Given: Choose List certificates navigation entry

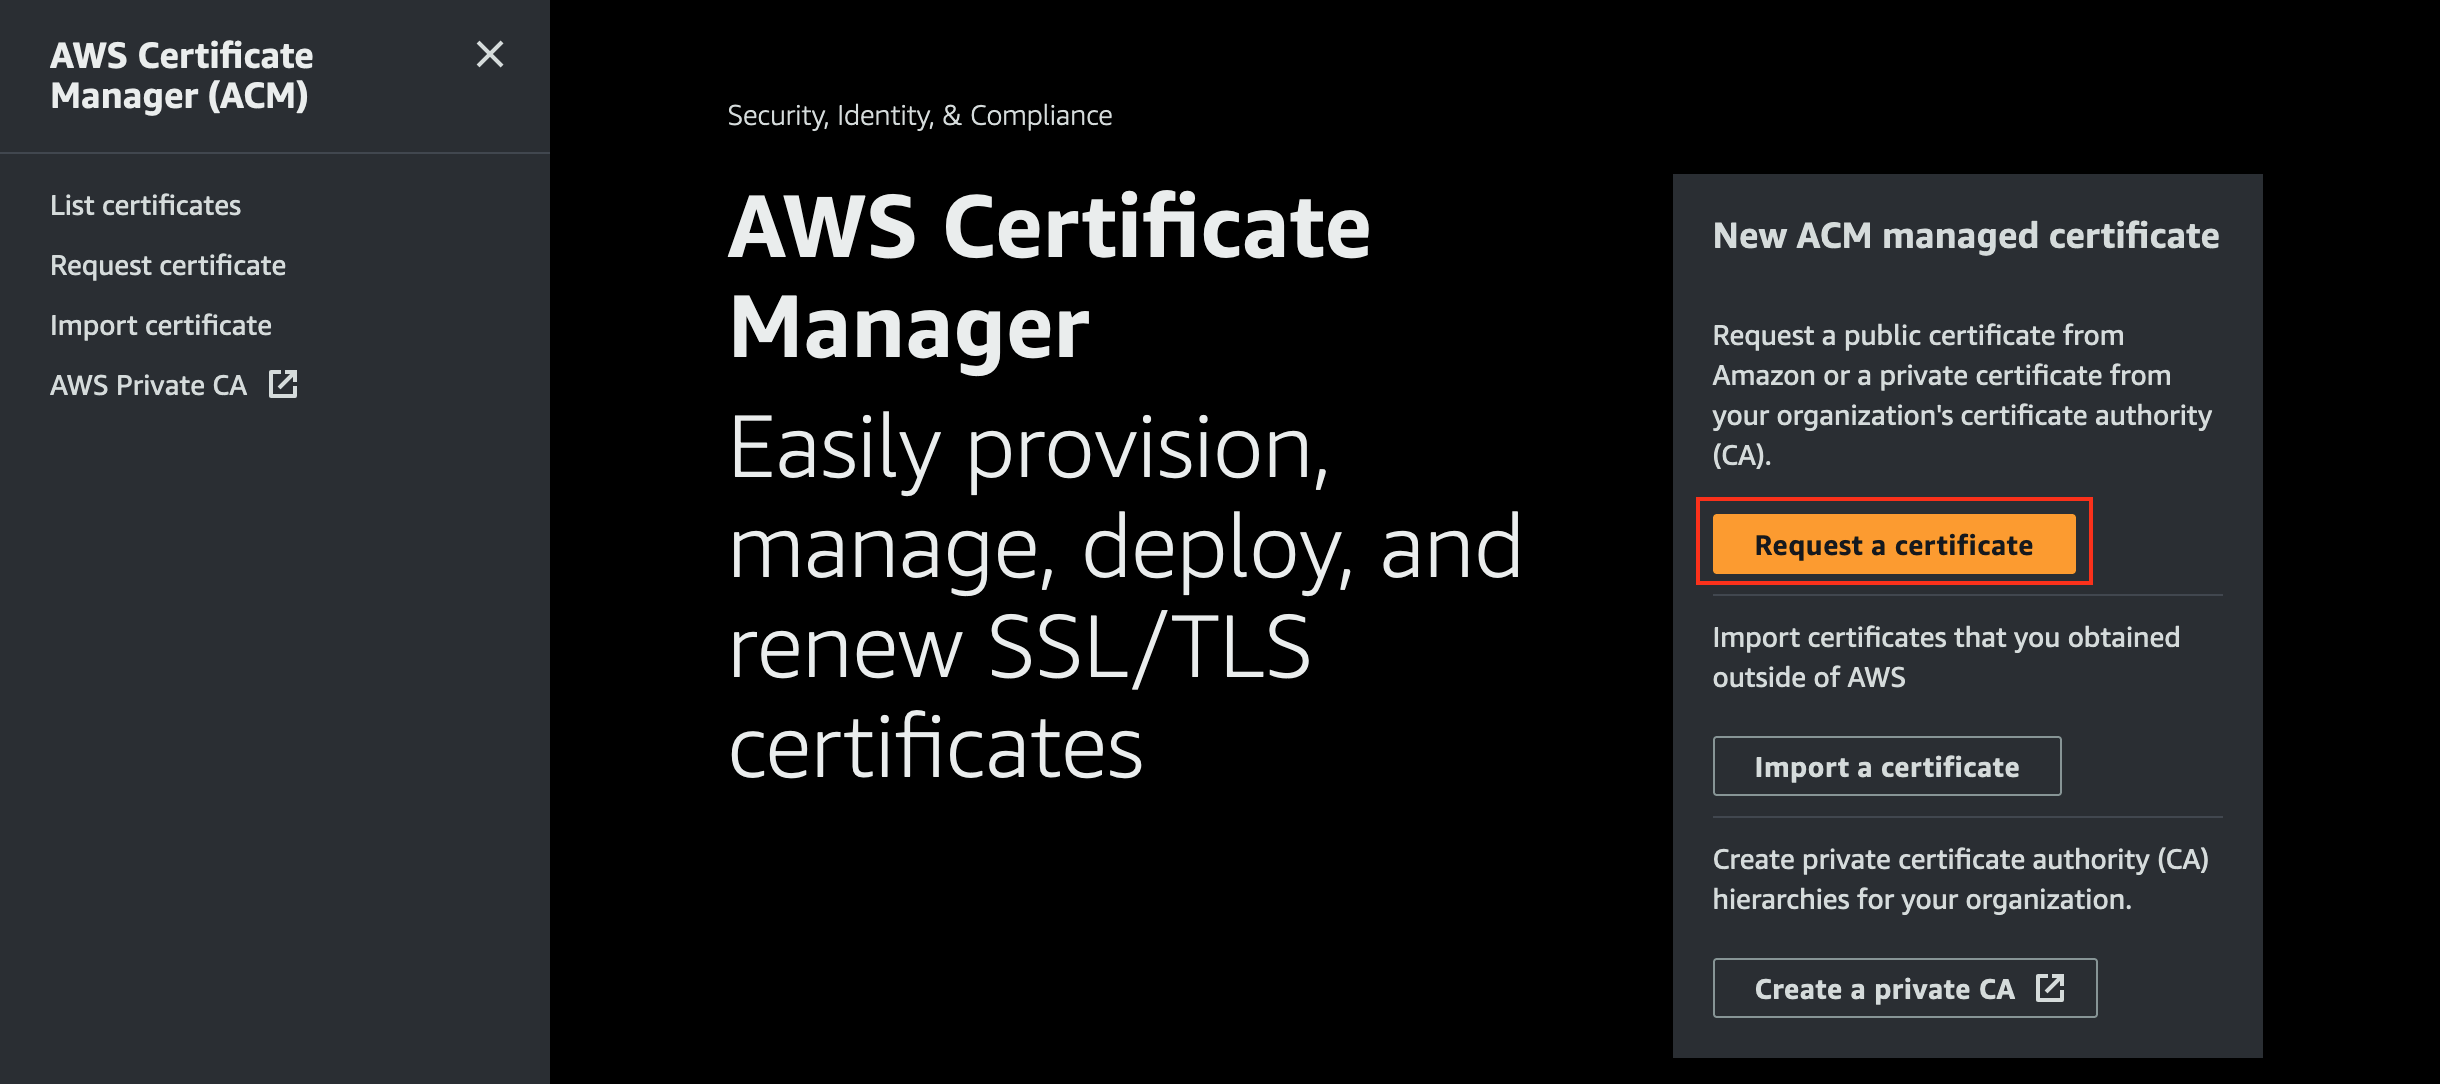Looking at the screenshot, I should (x=144, y=205).
